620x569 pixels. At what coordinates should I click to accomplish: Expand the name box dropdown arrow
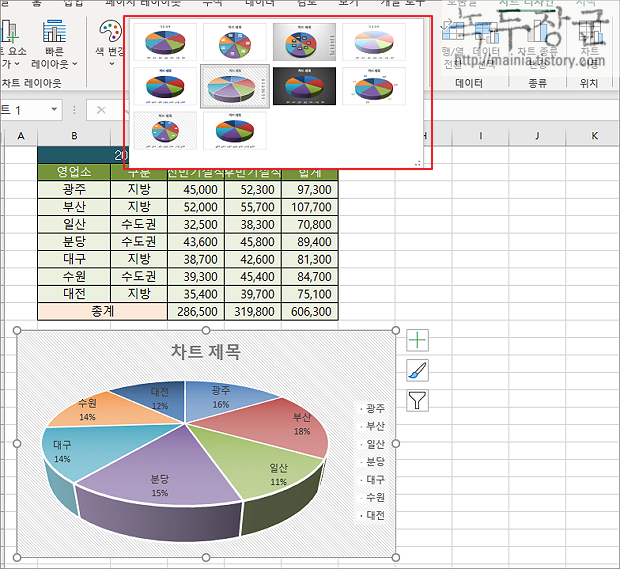pos(54,109)
